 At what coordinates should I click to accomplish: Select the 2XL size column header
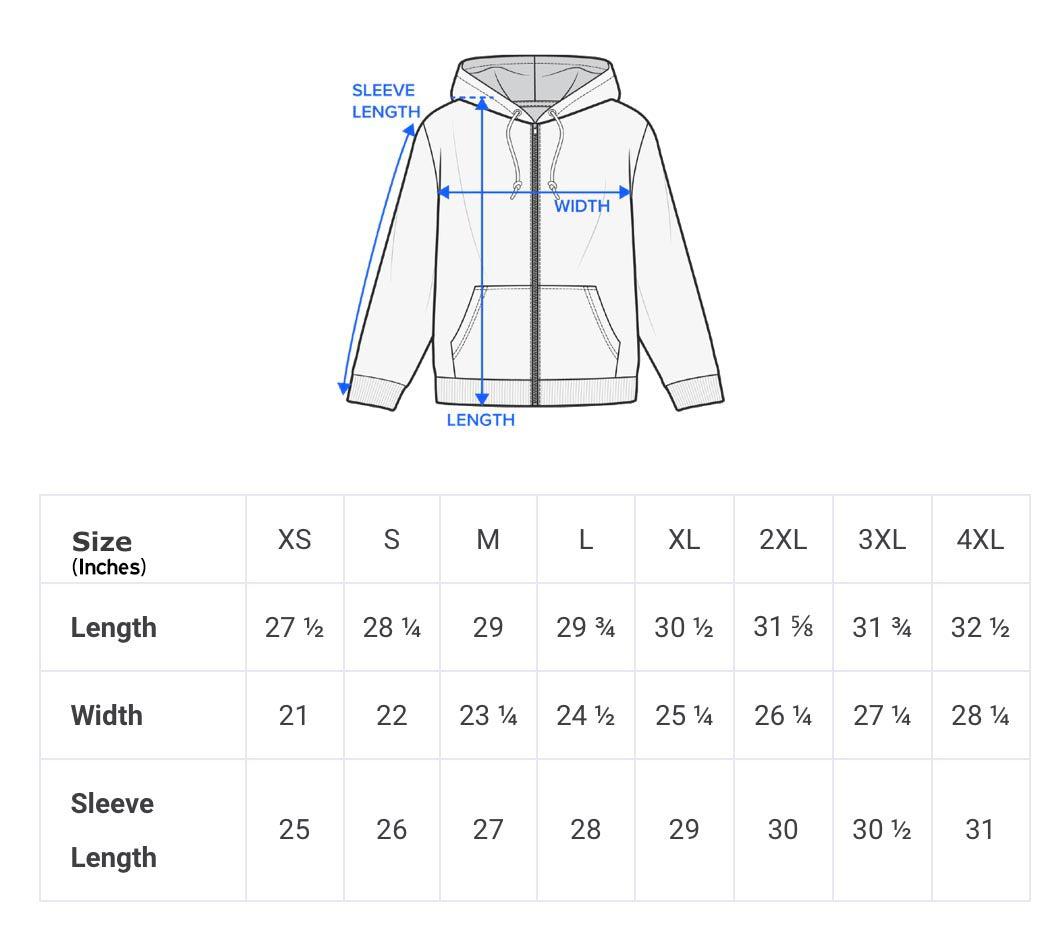tap(783, 540)
